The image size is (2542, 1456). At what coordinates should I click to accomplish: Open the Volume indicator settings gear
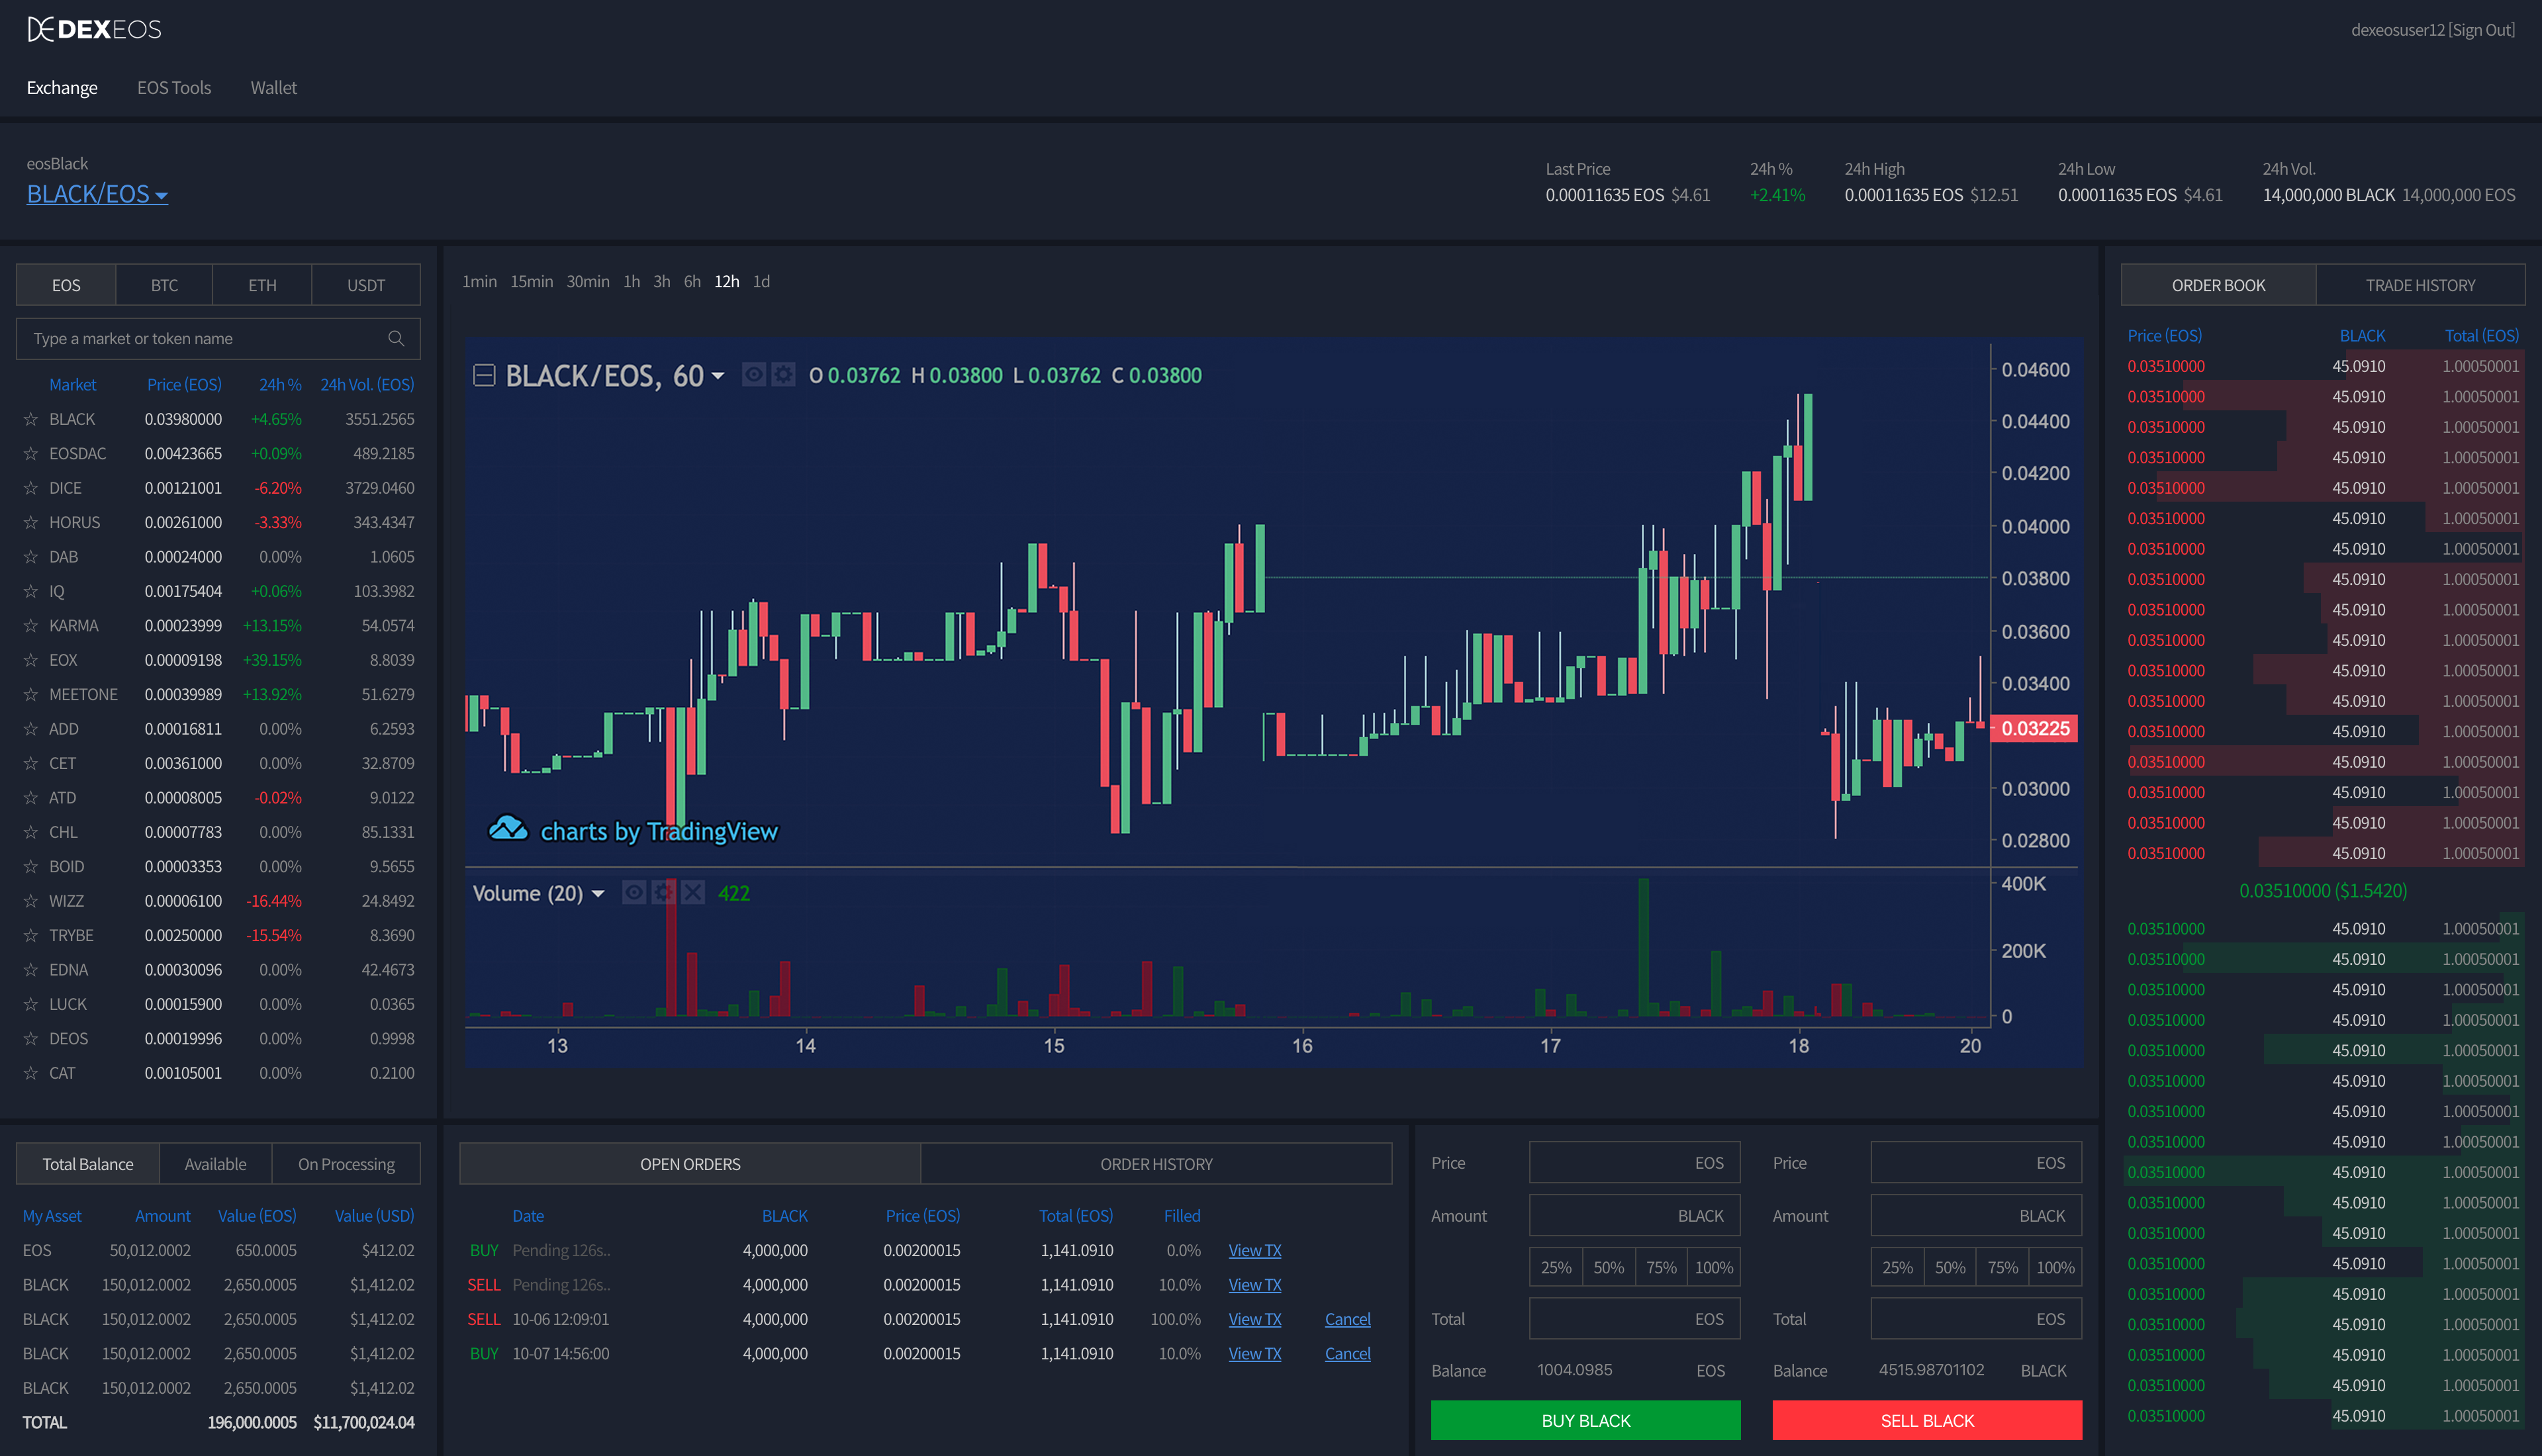point(663,892)
